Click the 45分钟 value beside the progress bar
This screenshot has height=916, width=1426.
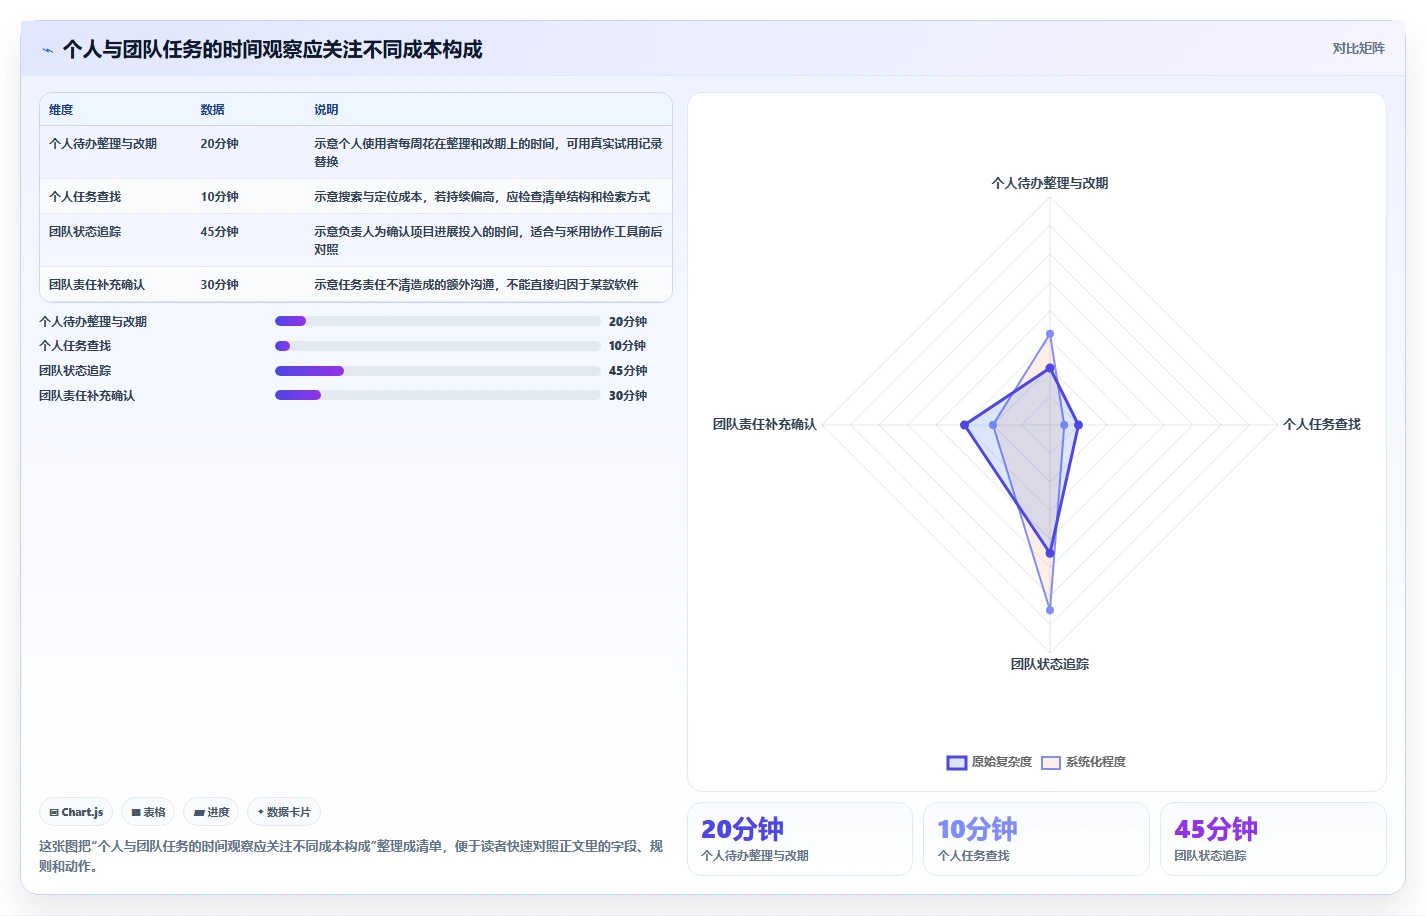[x=628, y=371]
